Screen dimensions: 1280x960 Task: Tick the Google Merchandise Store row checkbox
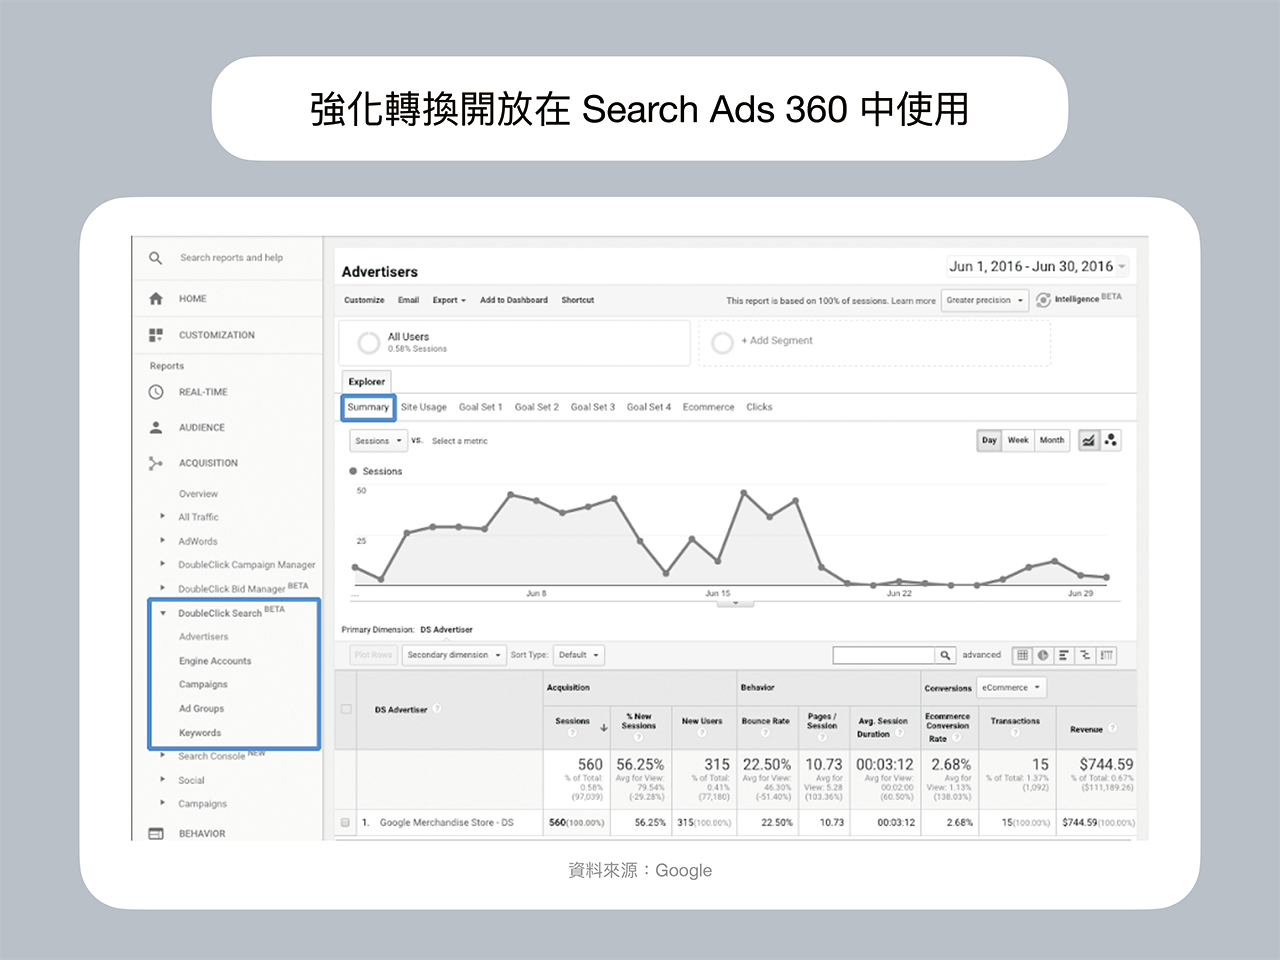345,822
